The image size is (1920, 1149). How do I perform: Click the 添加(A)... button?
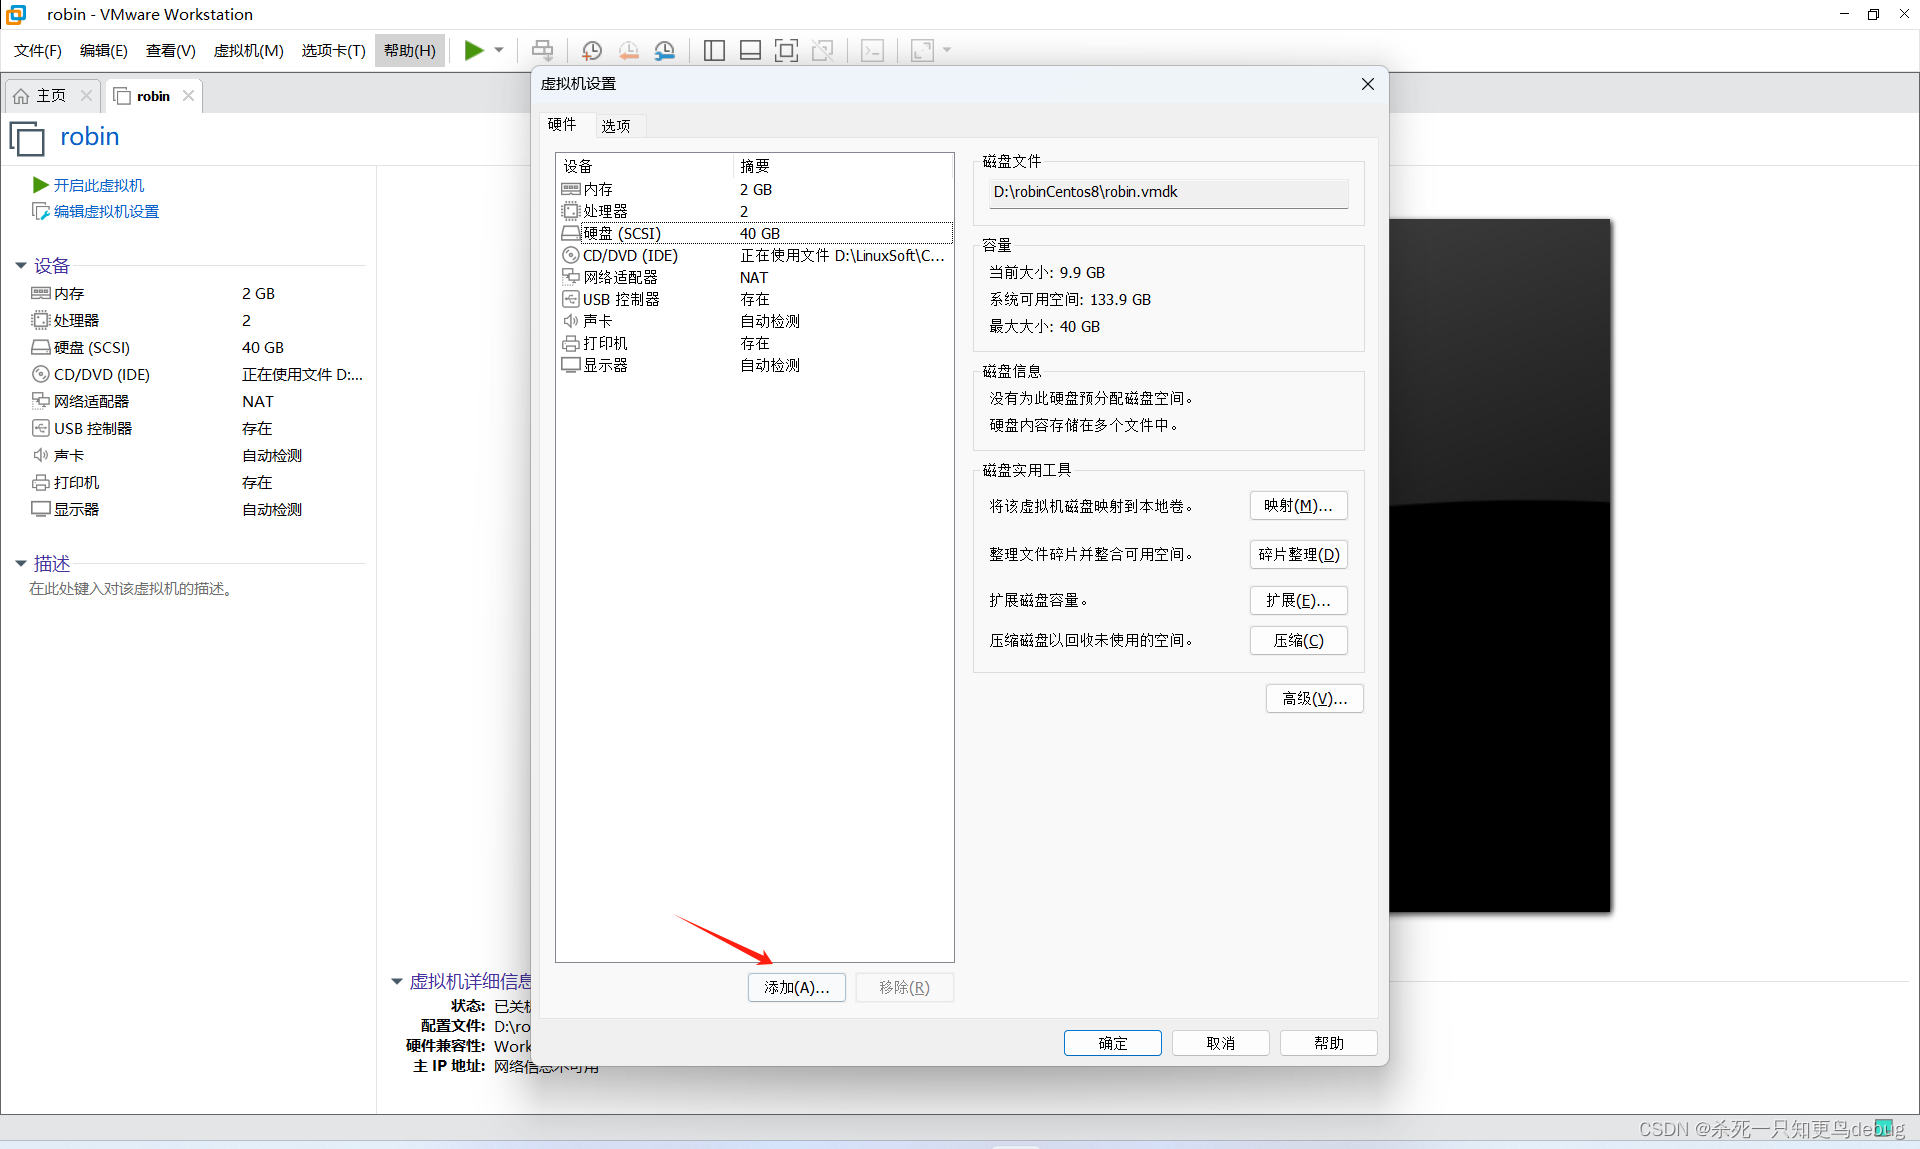point(796,987)
